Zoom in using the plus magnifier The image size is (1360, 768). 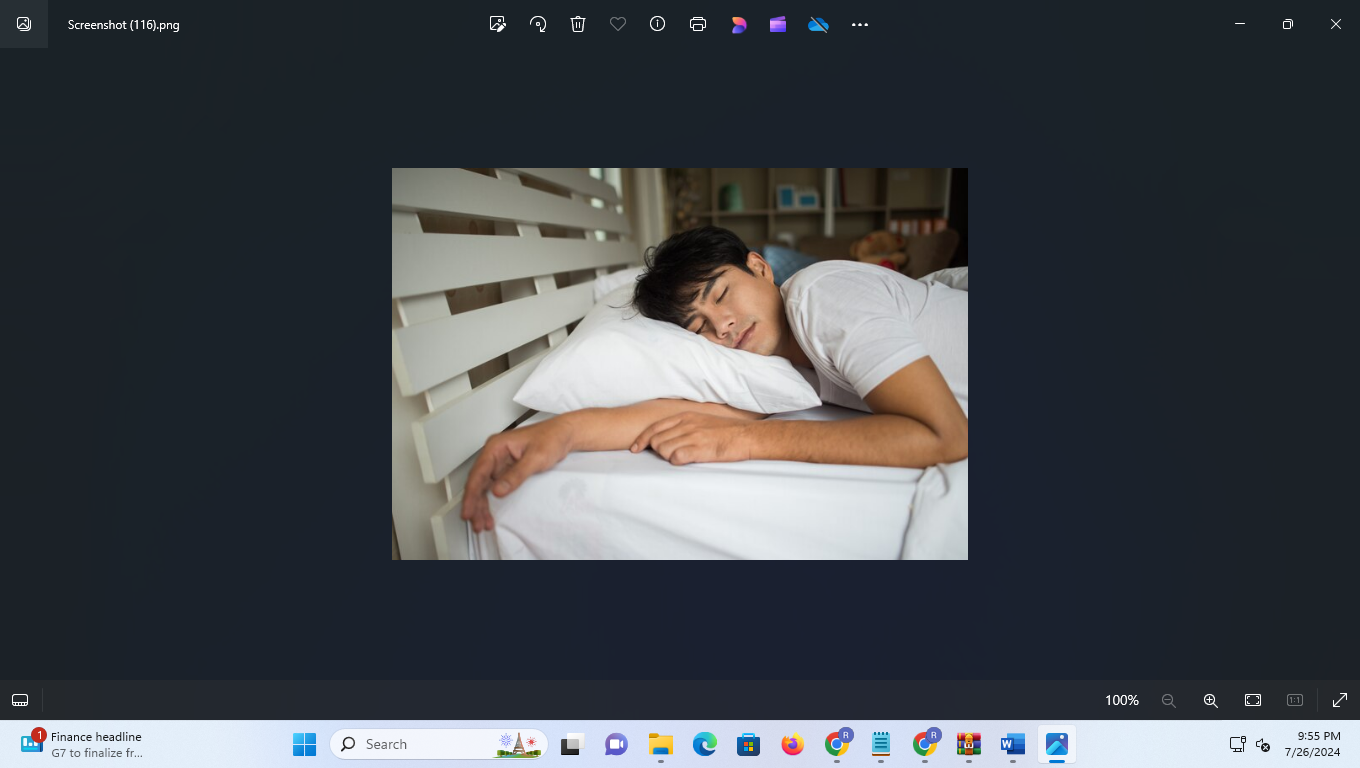[1210, 700]
